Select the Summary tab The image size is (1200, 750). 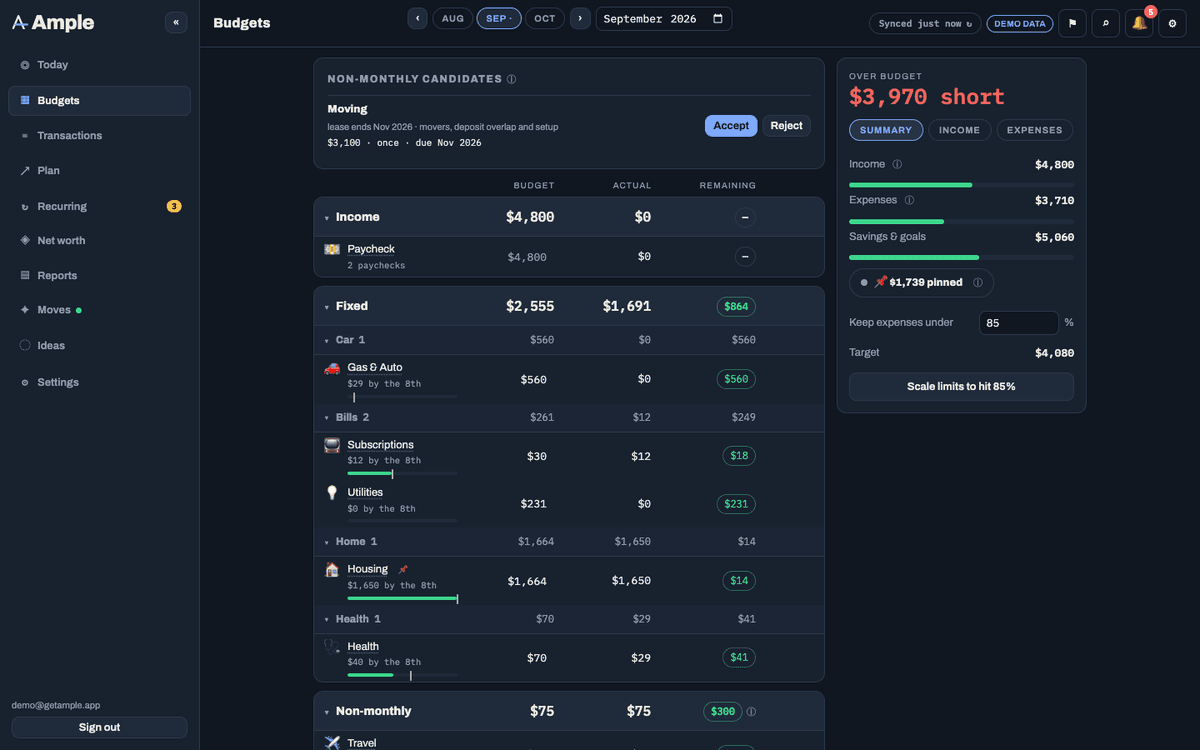point(886,130)
